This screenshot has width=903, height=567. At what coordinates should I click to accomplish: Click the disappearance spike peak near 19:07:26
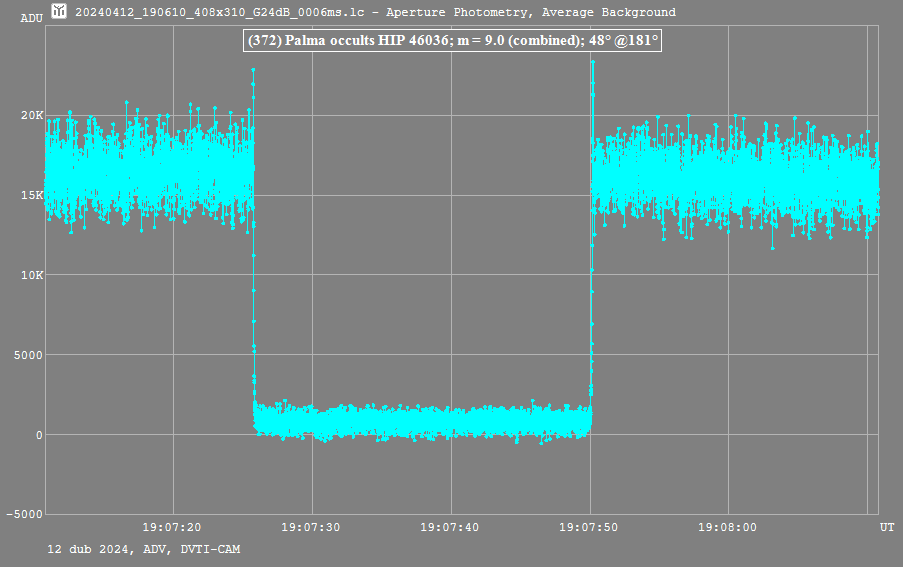pyautogui.click(x=253, y=70)
